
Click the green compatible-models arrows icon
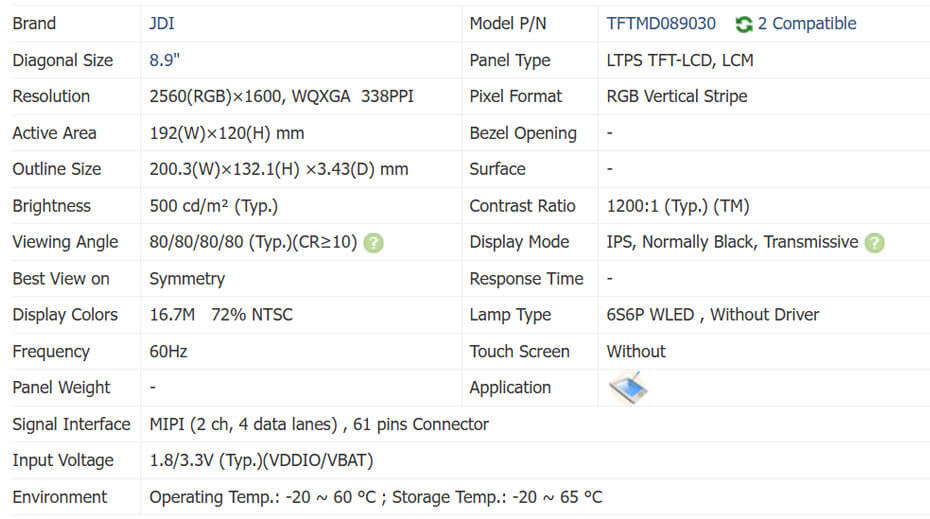pyautogui.click(x=743, y=24)
